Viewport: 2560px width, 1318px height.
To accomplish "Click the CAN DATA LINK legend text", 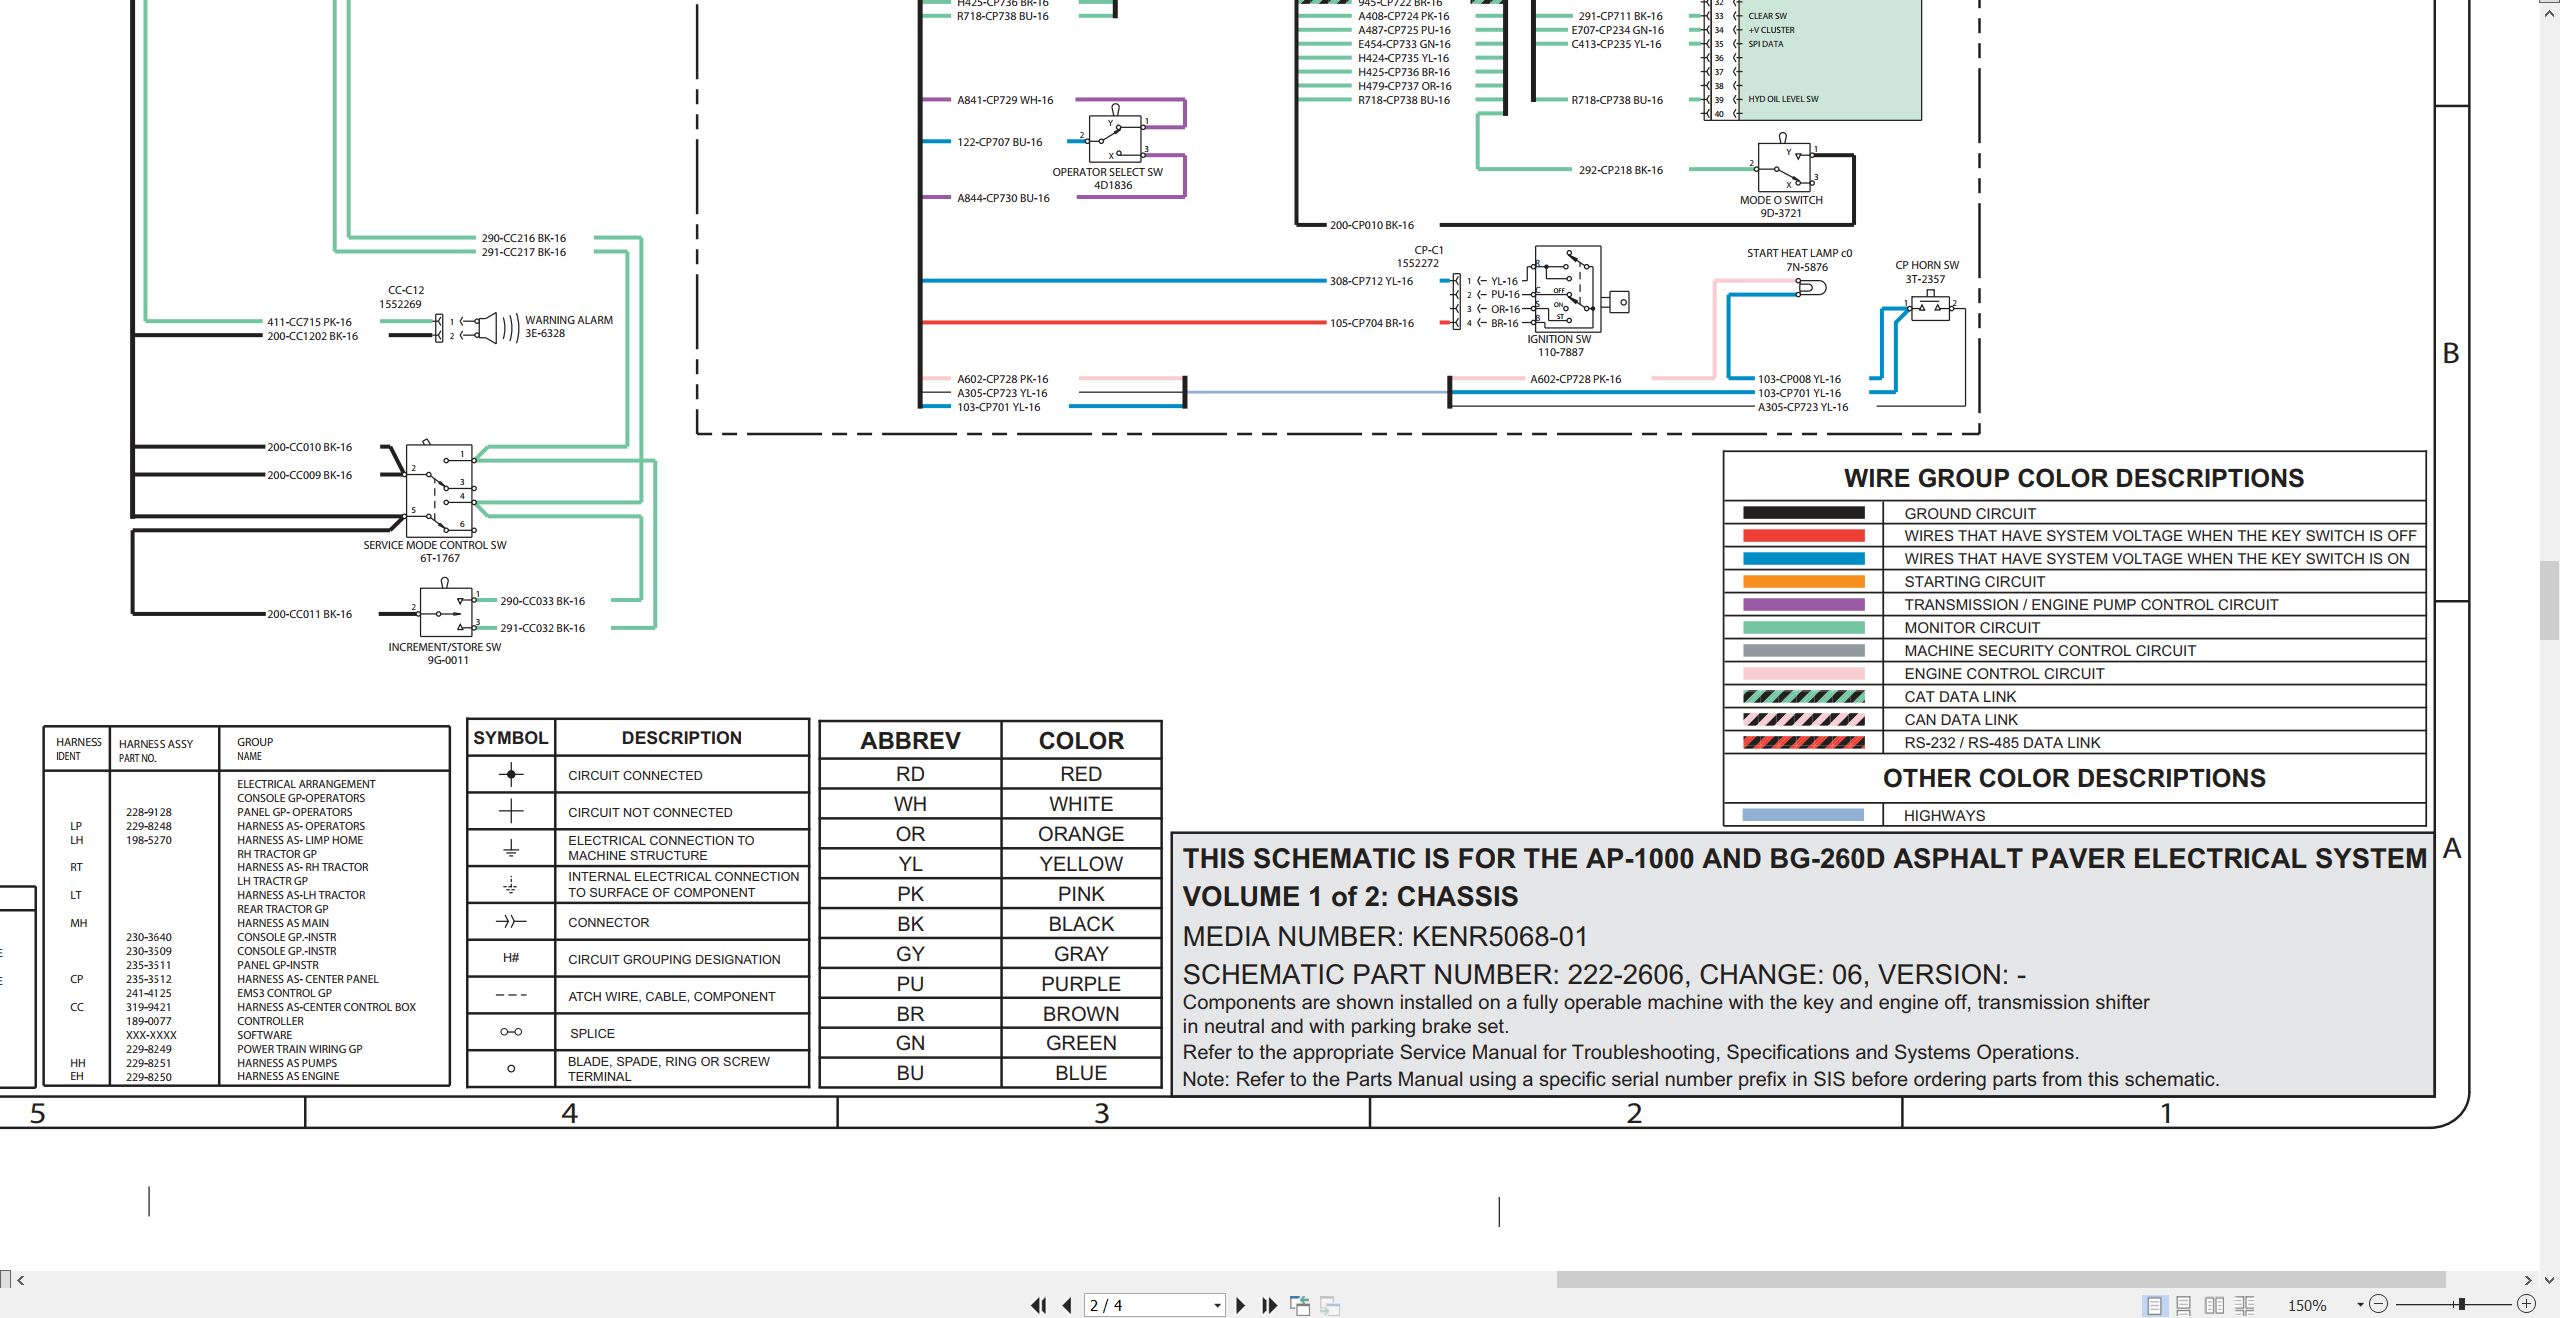I will click(x=1961, y=720).
